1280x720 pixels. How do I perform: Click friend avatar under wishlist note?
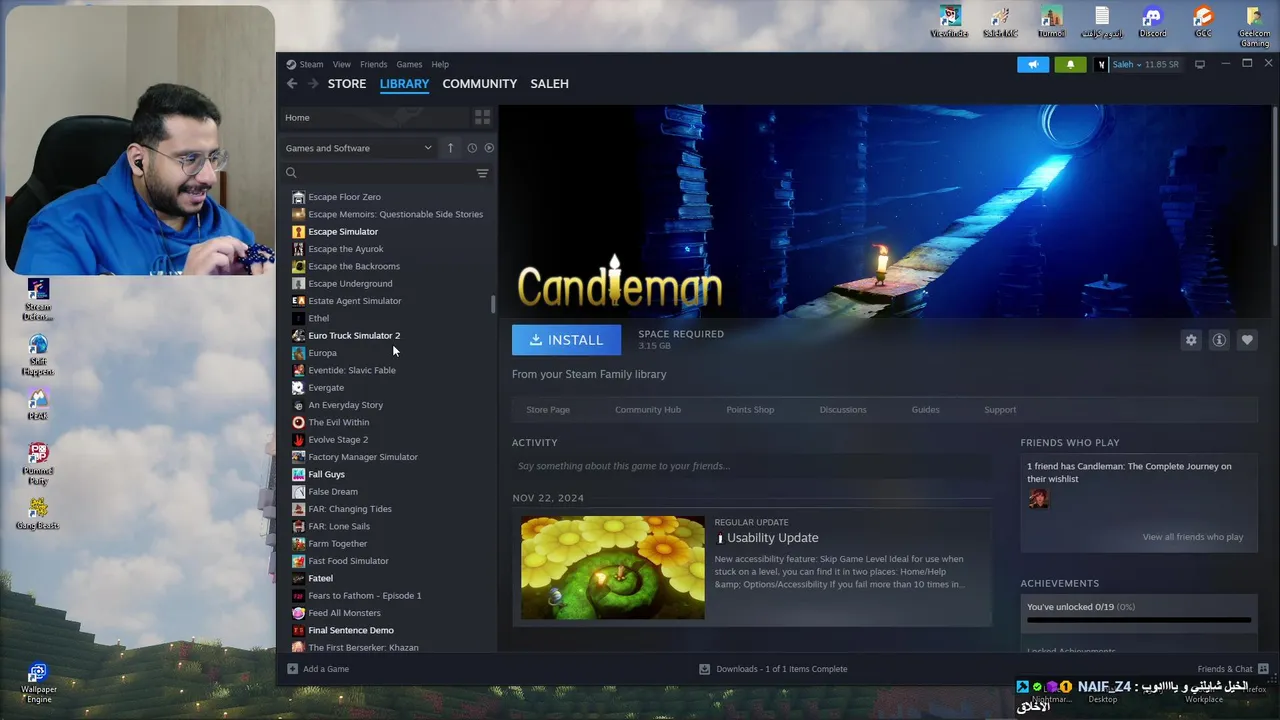tap(1038, 498)
